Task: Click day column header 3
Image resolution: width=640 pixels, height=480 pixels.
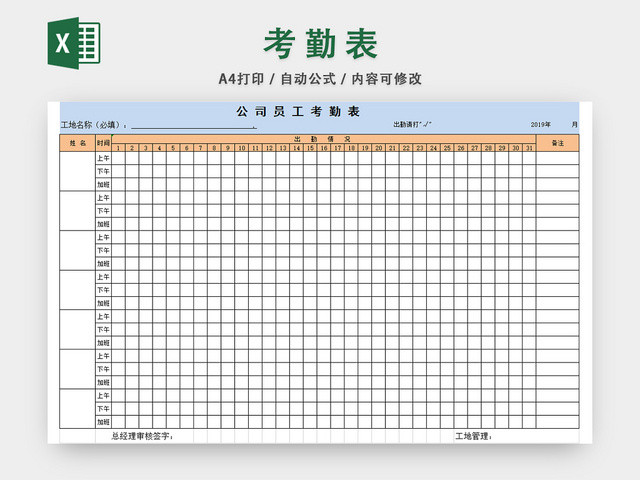Action: click(x=146, y=148)
